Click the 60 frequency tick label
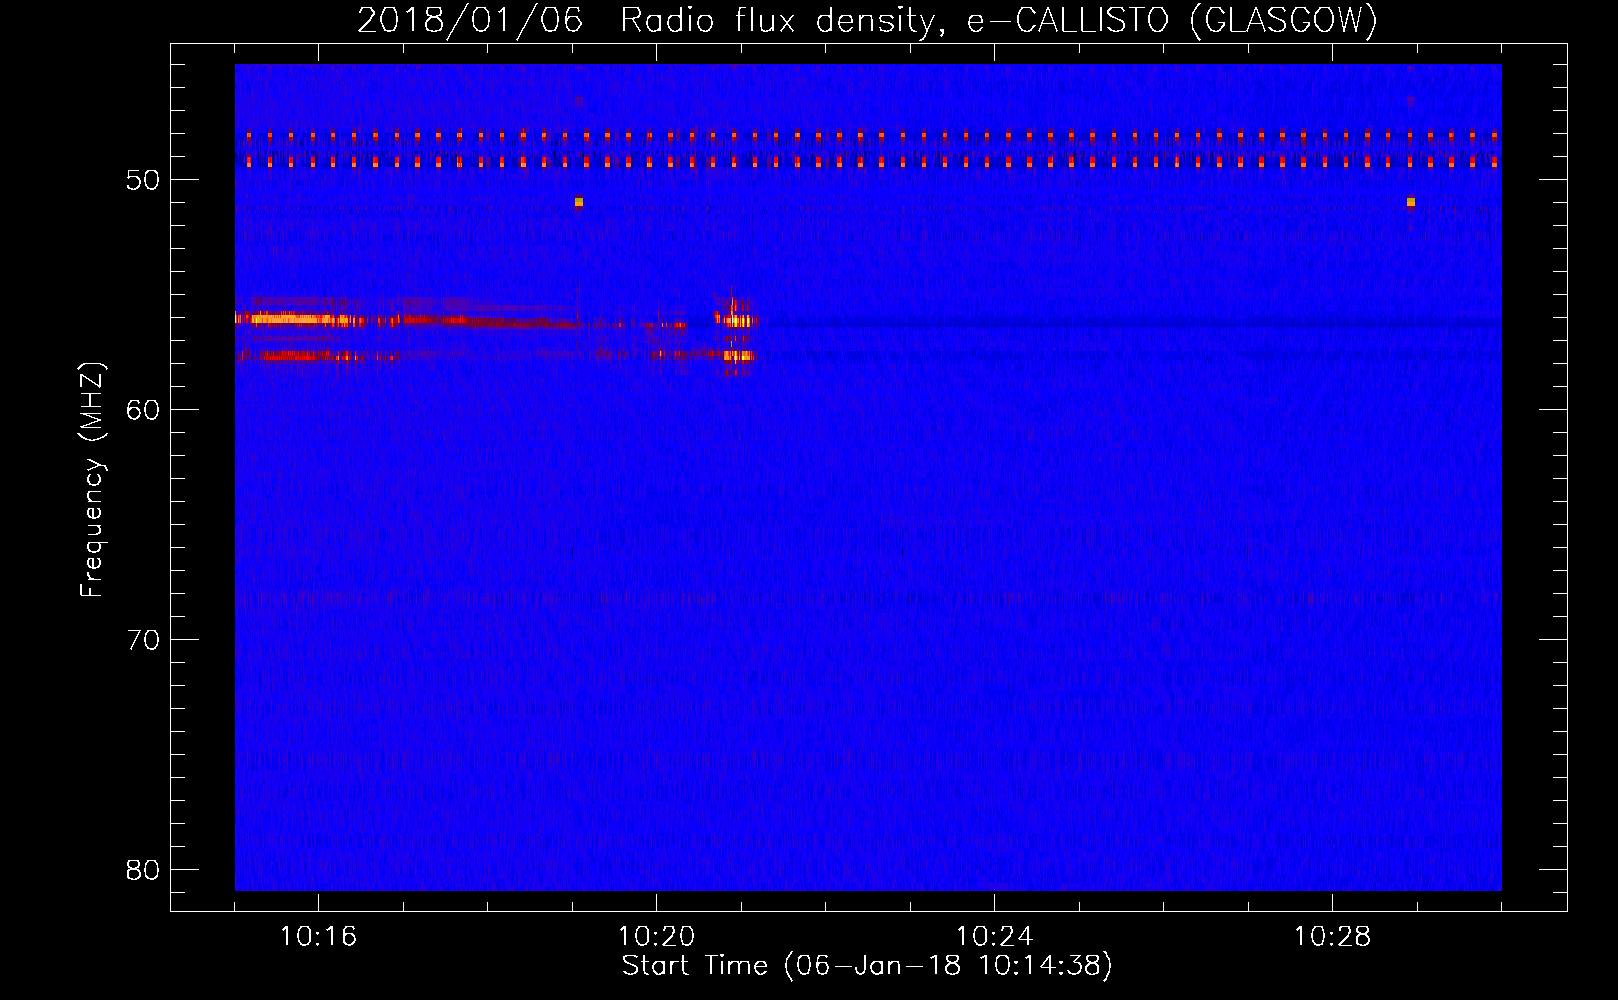This screenshot has width=1618, height=1000. point(144,410)
